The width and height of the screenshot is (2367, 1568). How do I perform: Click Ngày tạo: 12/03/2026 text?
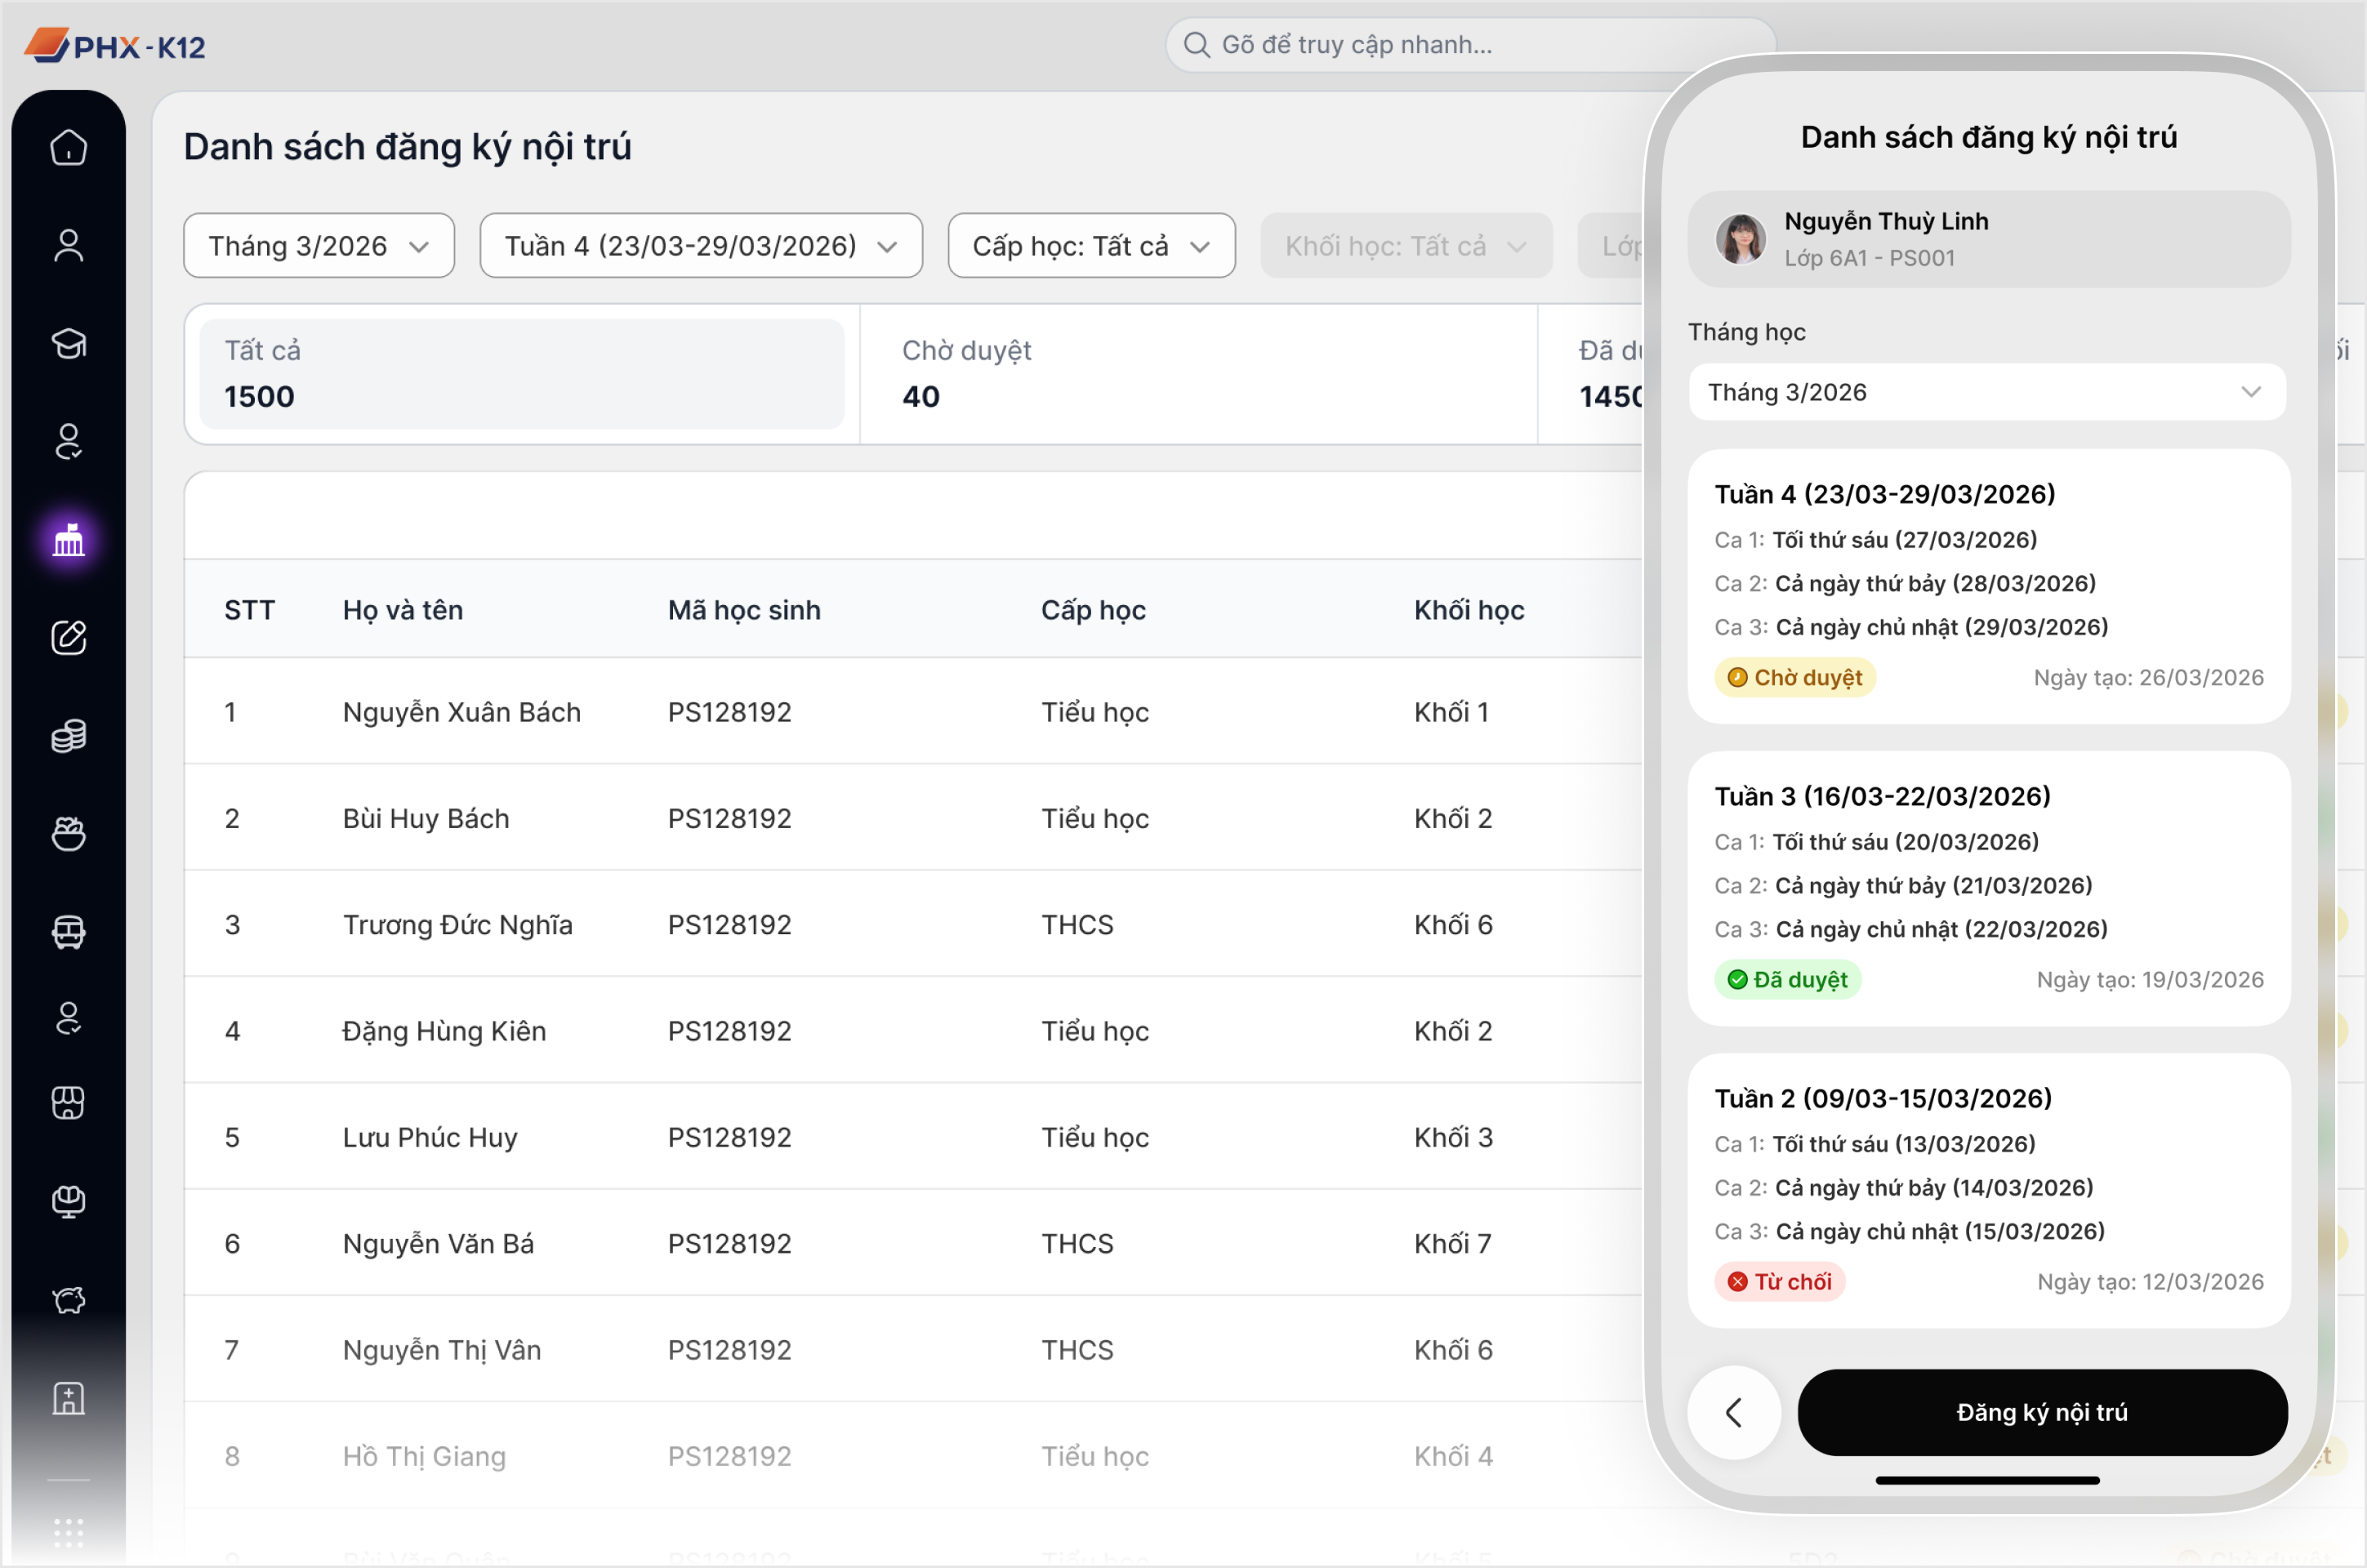click(2150, 1282)
